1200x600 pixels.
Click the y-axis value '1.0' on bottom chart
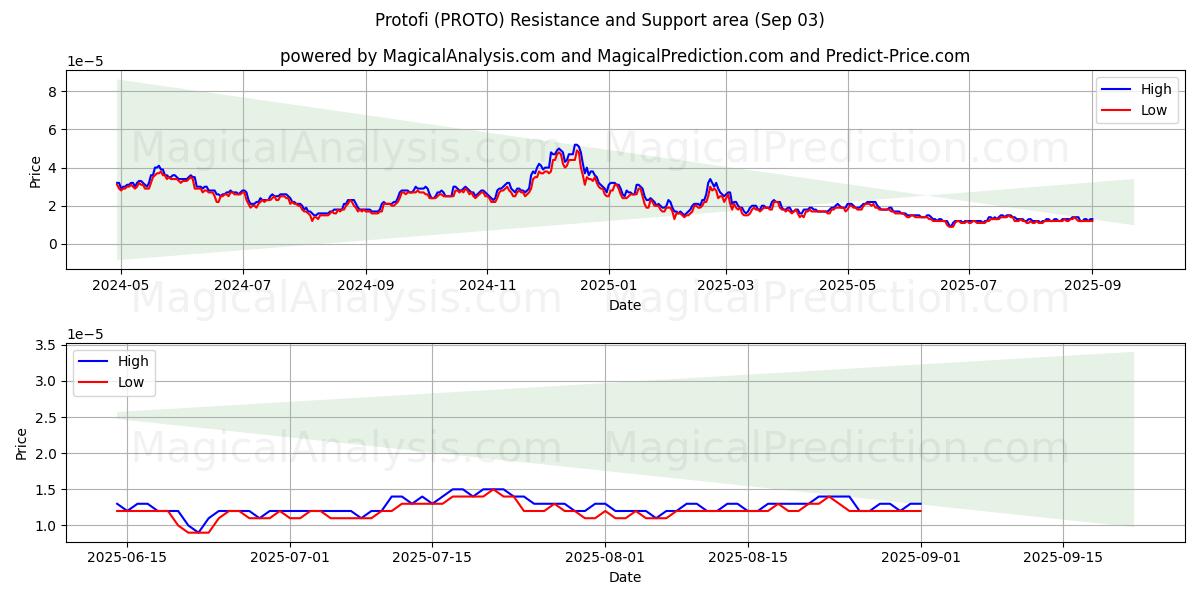[x=47, y=526]
